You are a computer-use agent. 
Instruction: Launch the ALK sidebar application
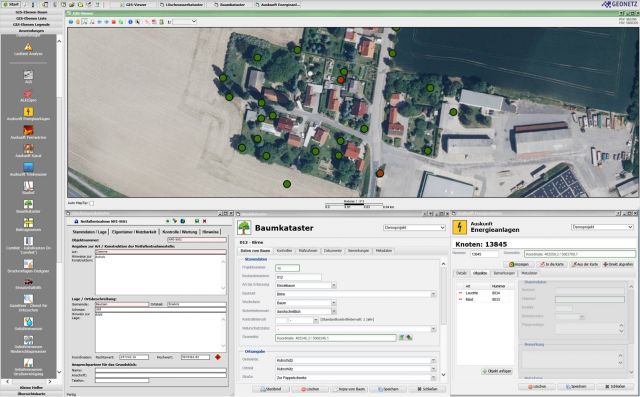coord(28,76)
